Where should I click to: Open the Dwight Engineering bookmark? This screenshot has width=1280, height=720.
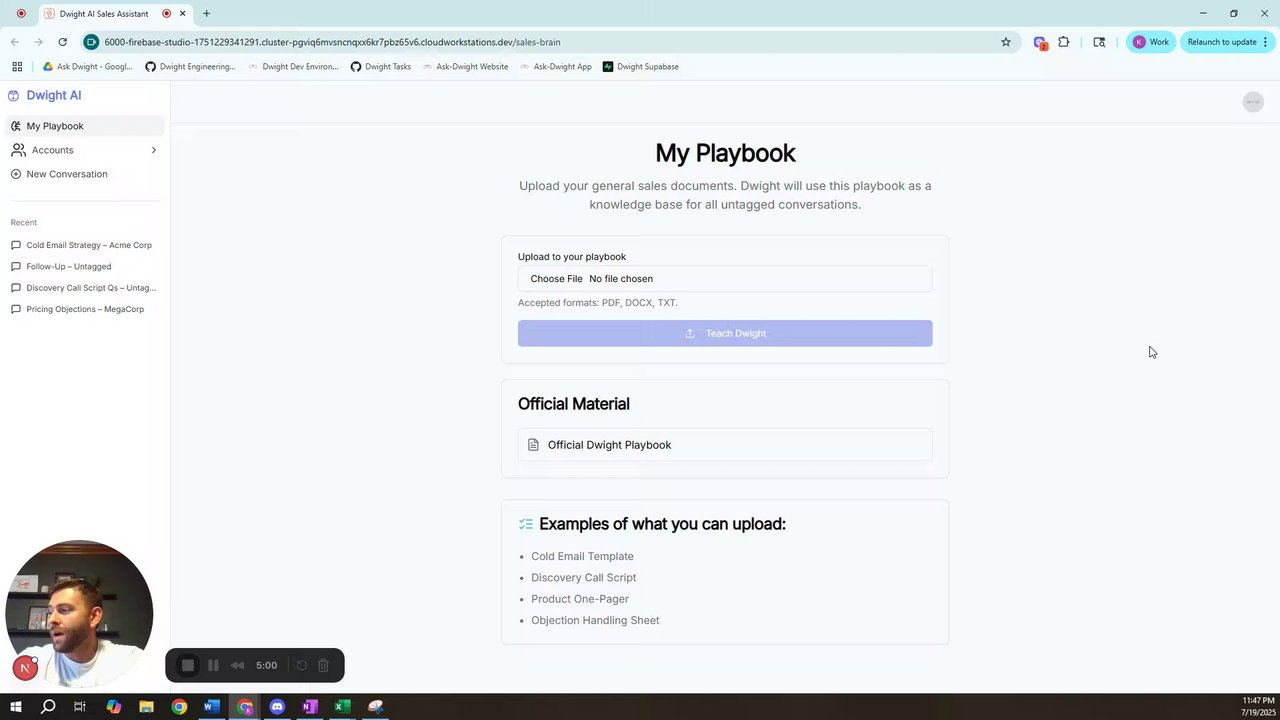pos(190,67)
